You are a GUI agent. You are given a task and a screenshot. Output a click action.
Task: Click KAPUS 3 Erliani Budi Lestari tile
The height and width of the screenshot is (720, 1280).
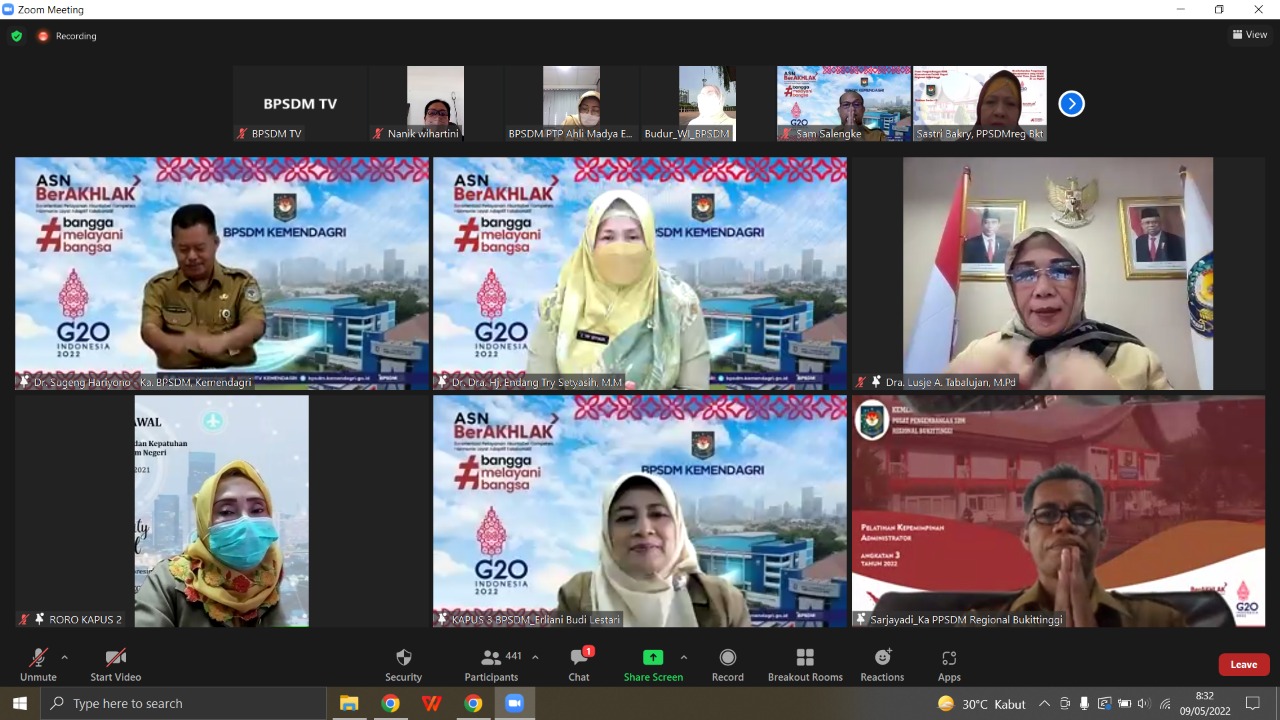[x=640, y=511]
